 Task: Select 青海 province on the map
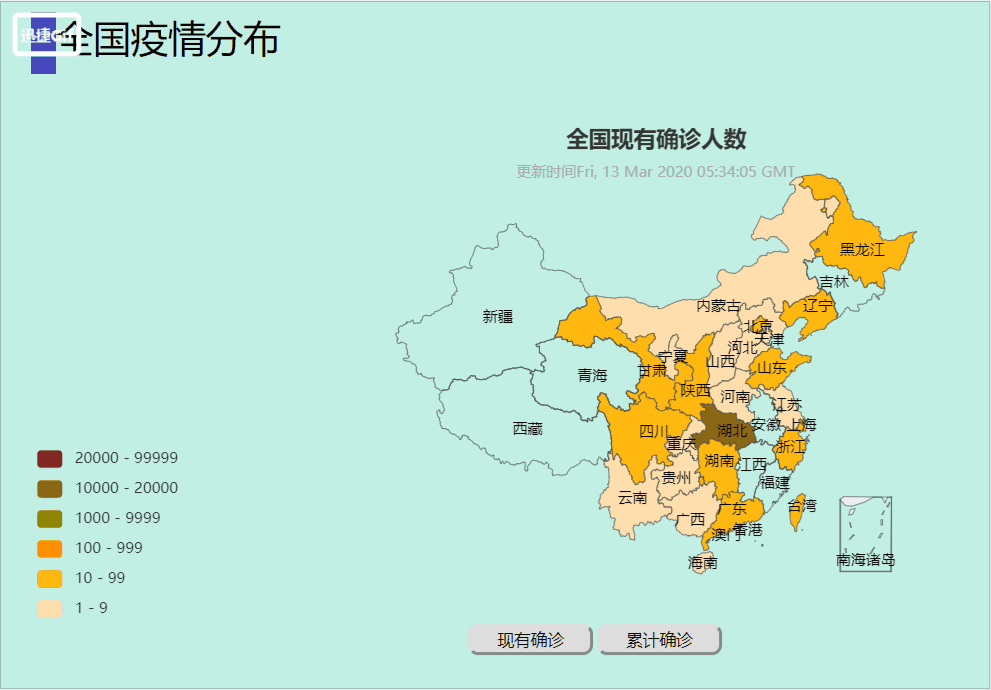(x=591, y=376)
